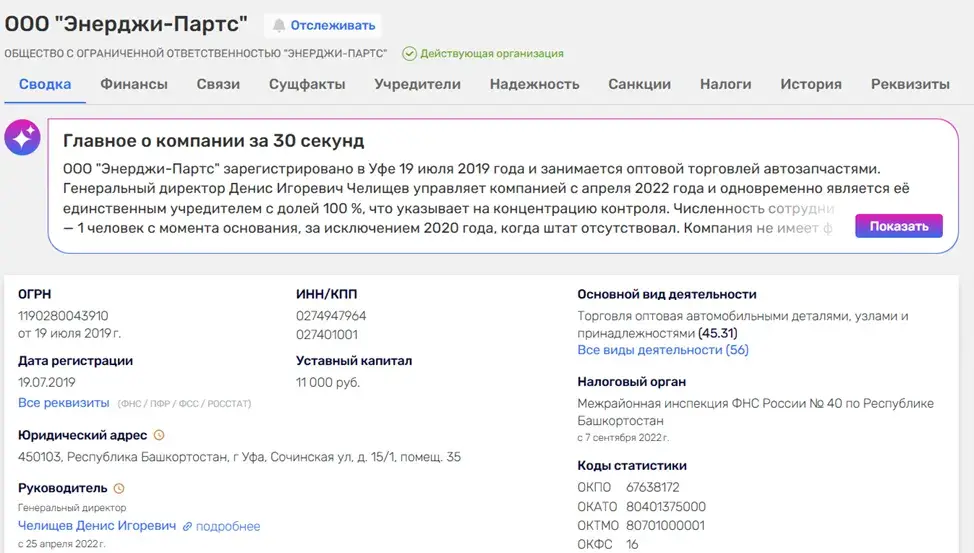Screen dimensions: 974x553
Task: Switch to the Реквизиты tab
Action: 910,84
